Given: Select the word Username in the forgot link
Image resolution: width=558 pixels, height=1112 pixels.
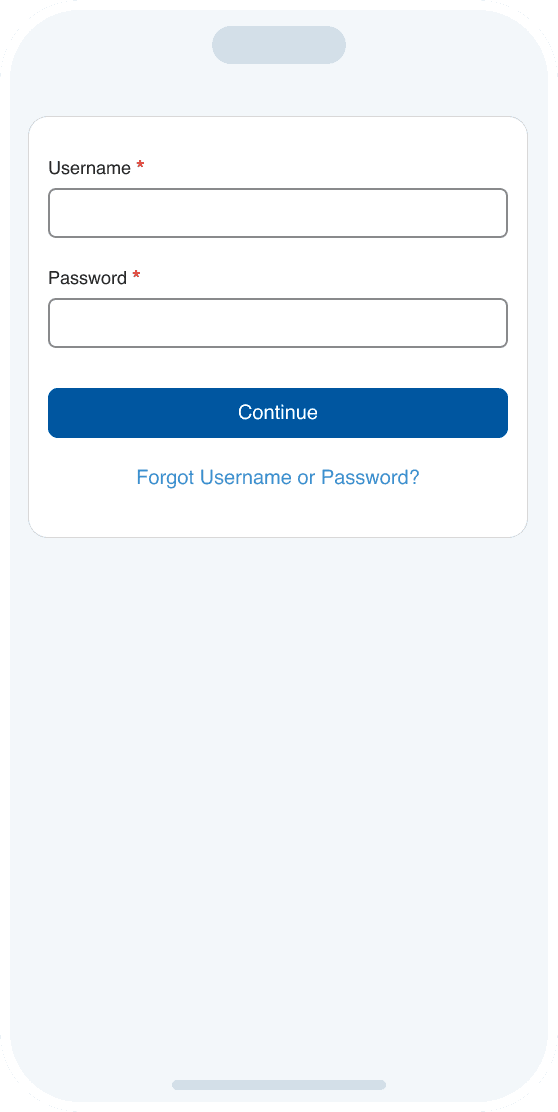Looking at the screenshot, I should point(246,477).
